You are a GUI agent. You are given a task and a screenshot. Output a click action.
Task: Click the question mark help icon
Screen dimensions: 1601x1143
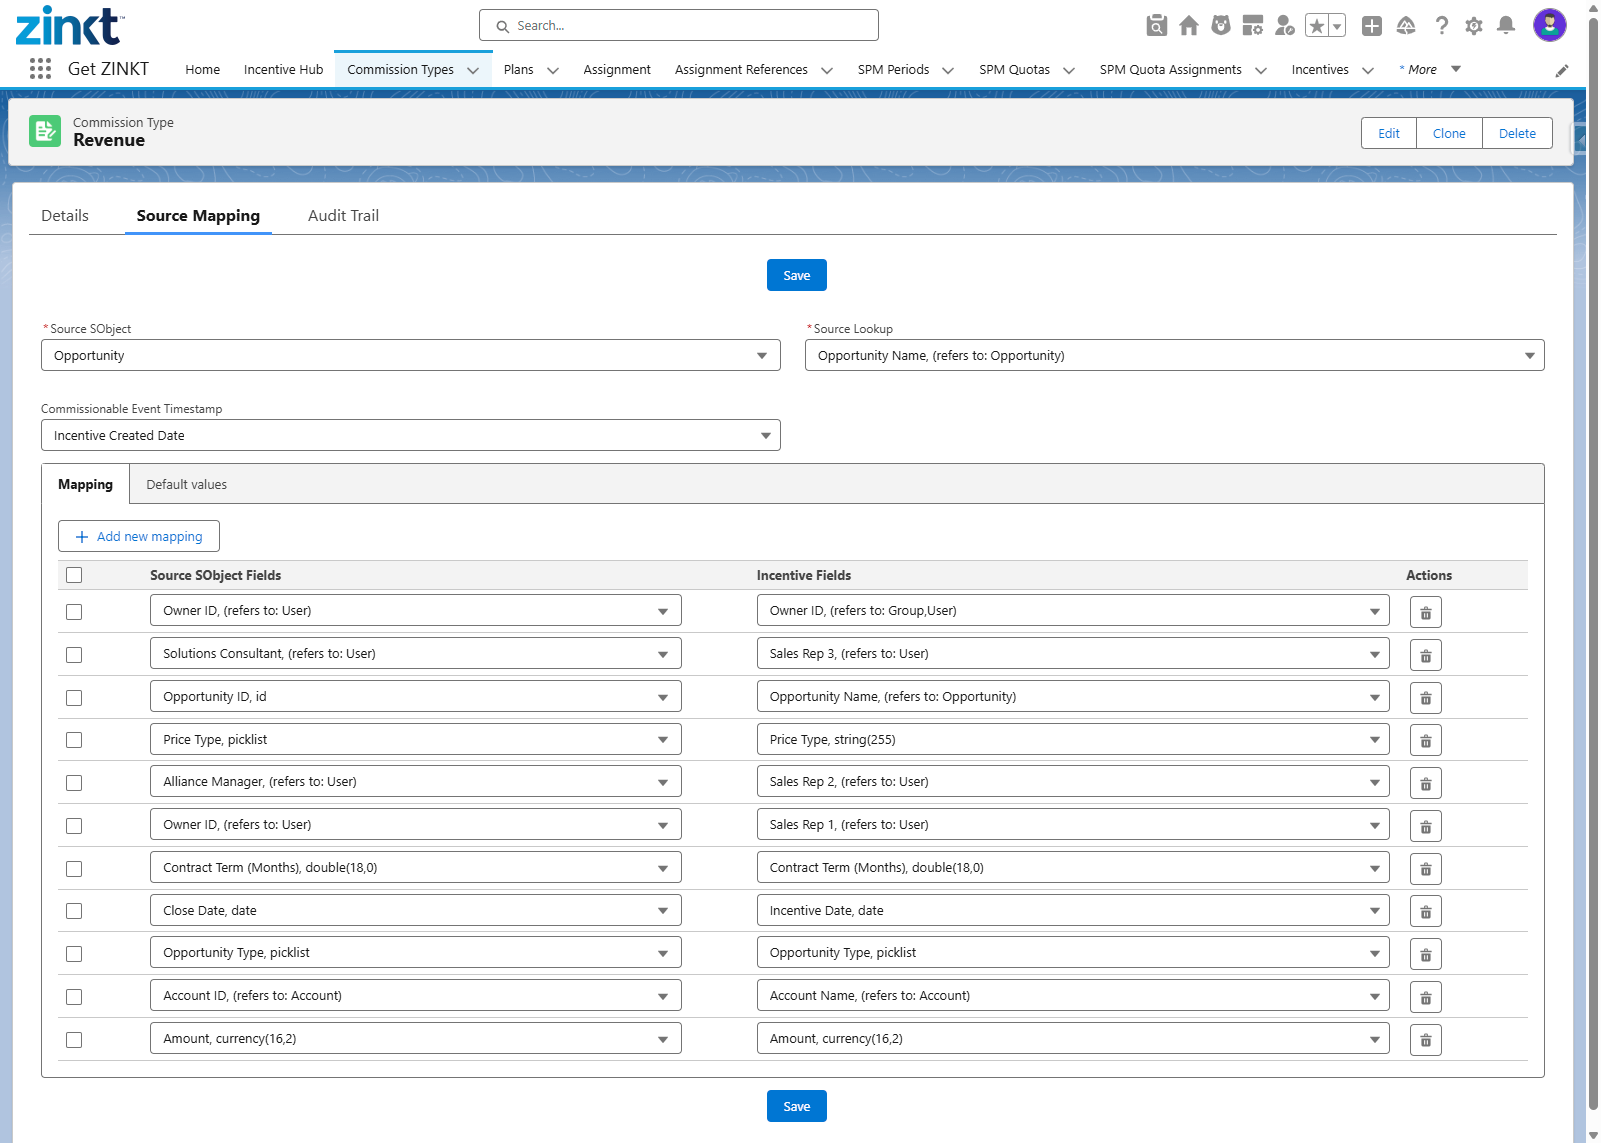[x=1441, y=26]
